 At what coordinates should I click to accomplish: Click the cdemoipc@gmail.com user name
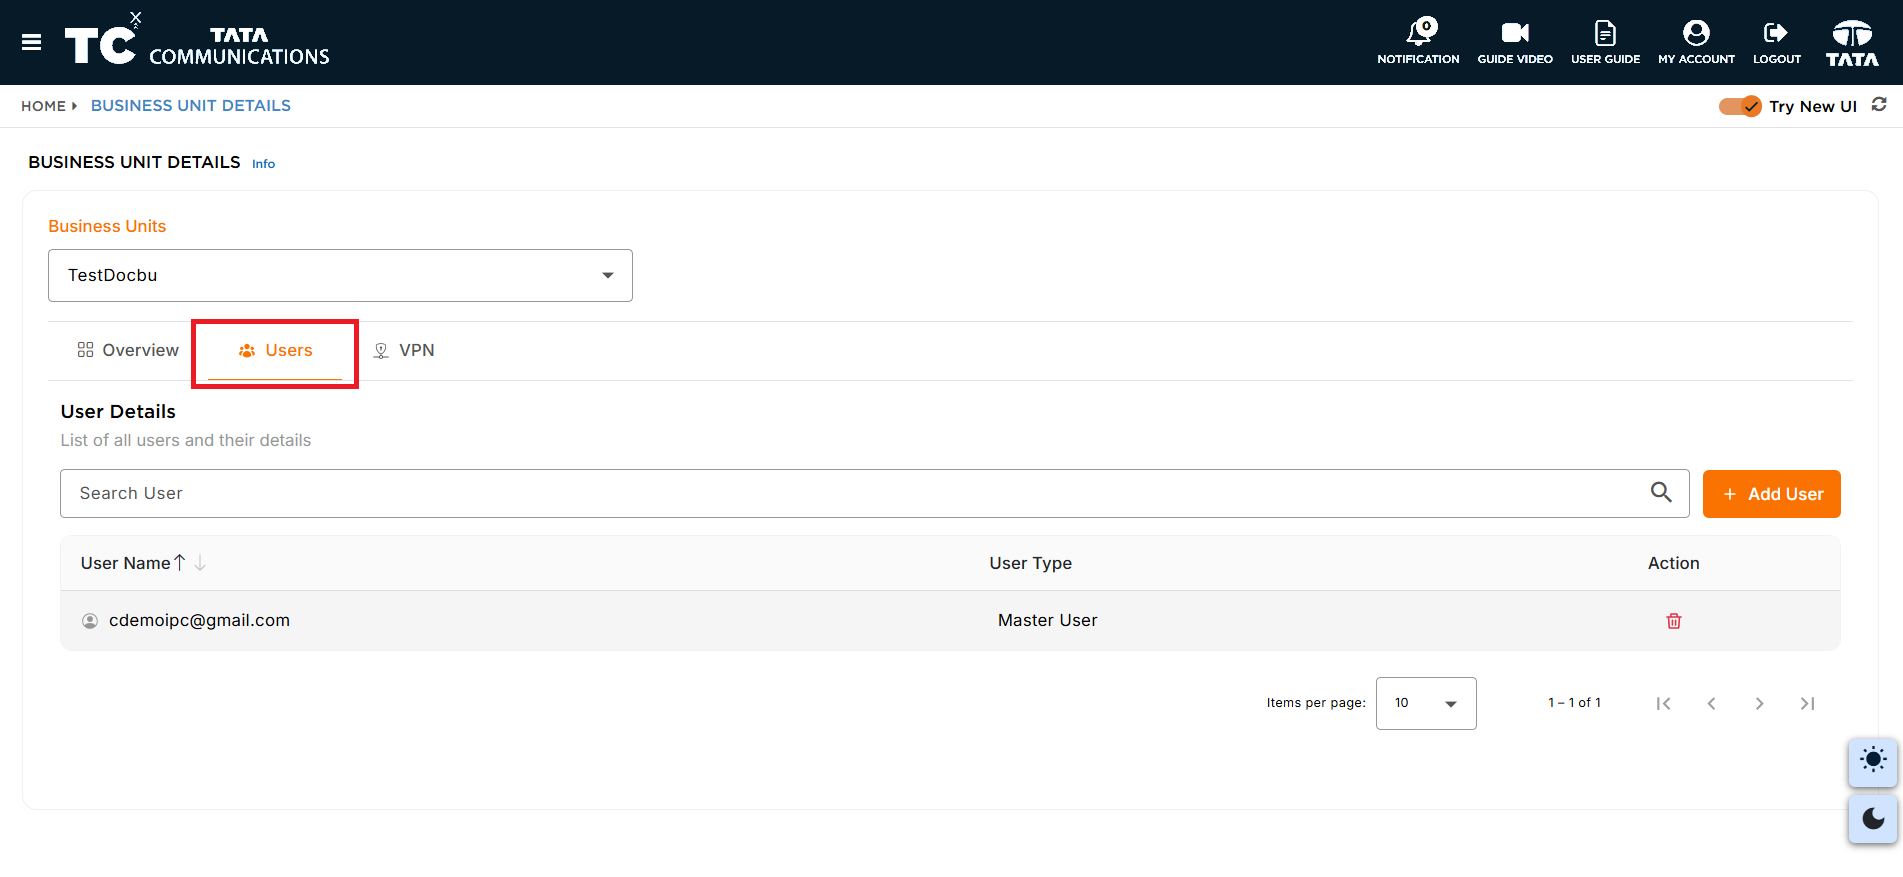[199, 620]
